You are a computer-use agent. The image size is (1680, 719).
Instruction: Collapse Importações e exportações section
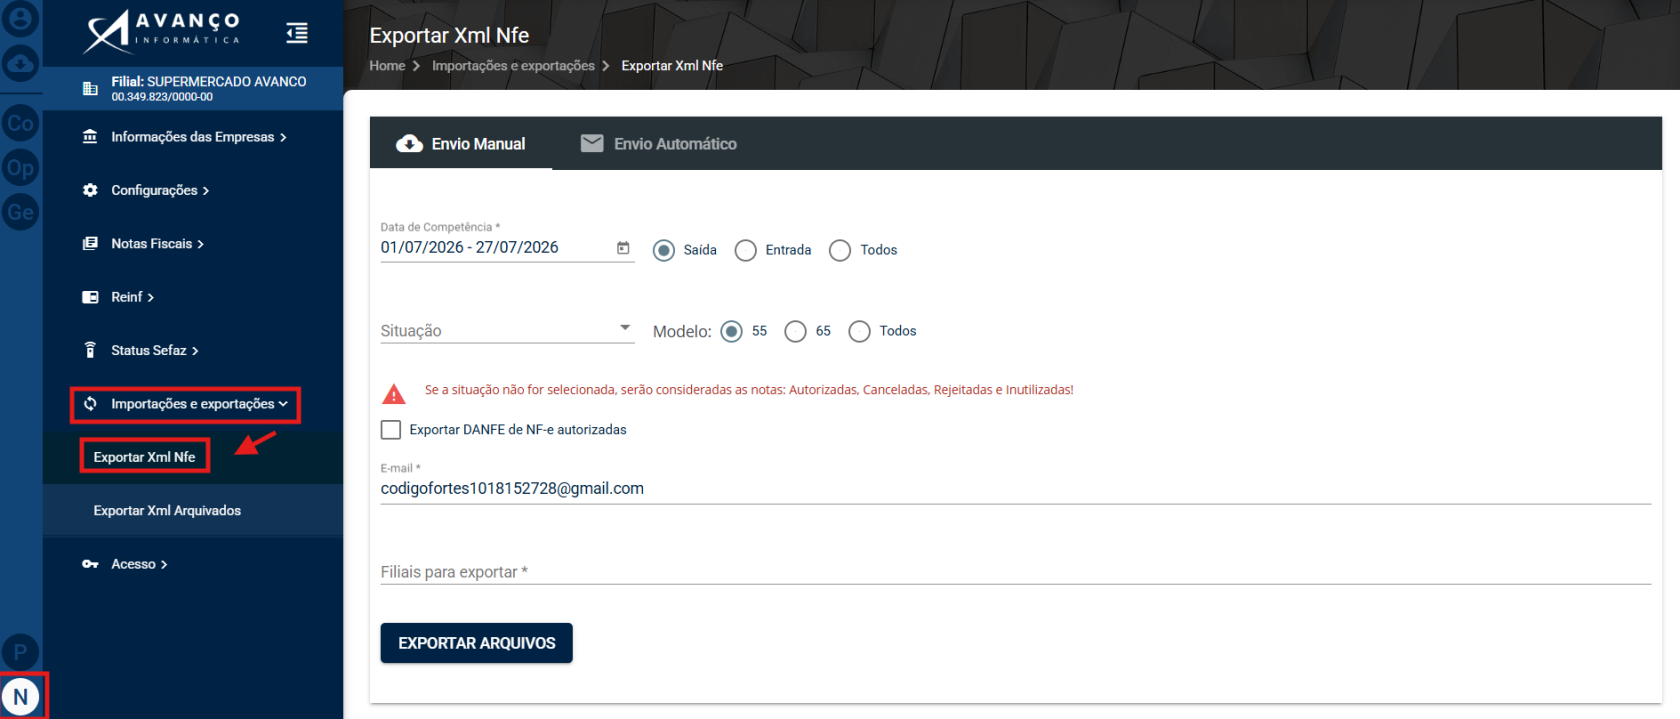pyautogui.click(x=187, y=404)
